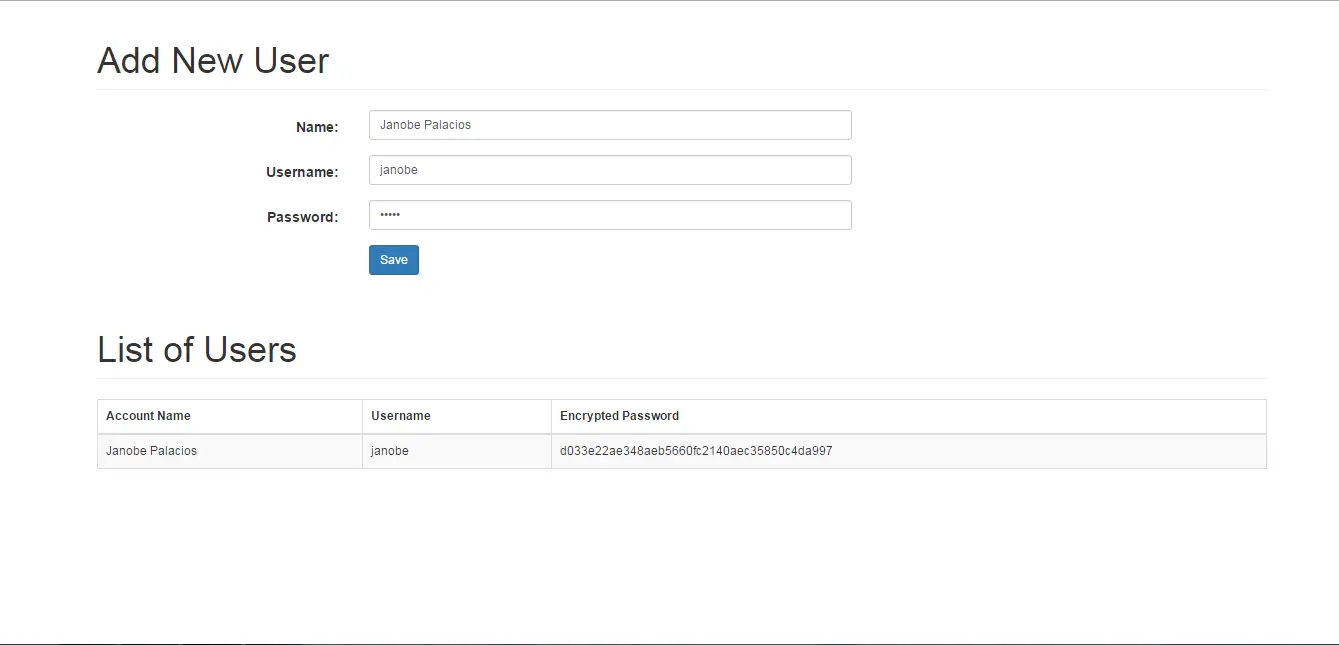Select the janobe username table cell
This screenshot has width=1339, height=645.
click(457, 451)
